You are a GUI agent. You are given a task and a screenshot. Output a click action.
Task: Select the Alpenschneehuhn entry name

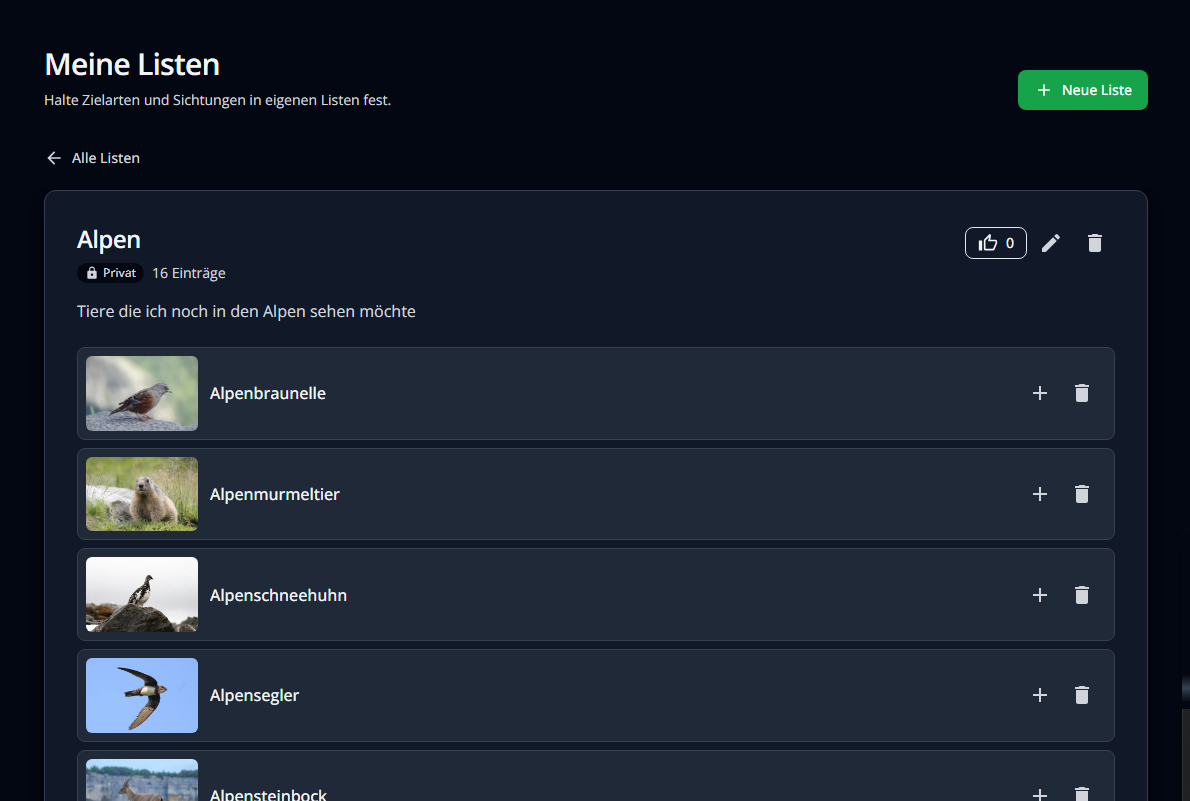pyautogui.click(x=279, y=595)
